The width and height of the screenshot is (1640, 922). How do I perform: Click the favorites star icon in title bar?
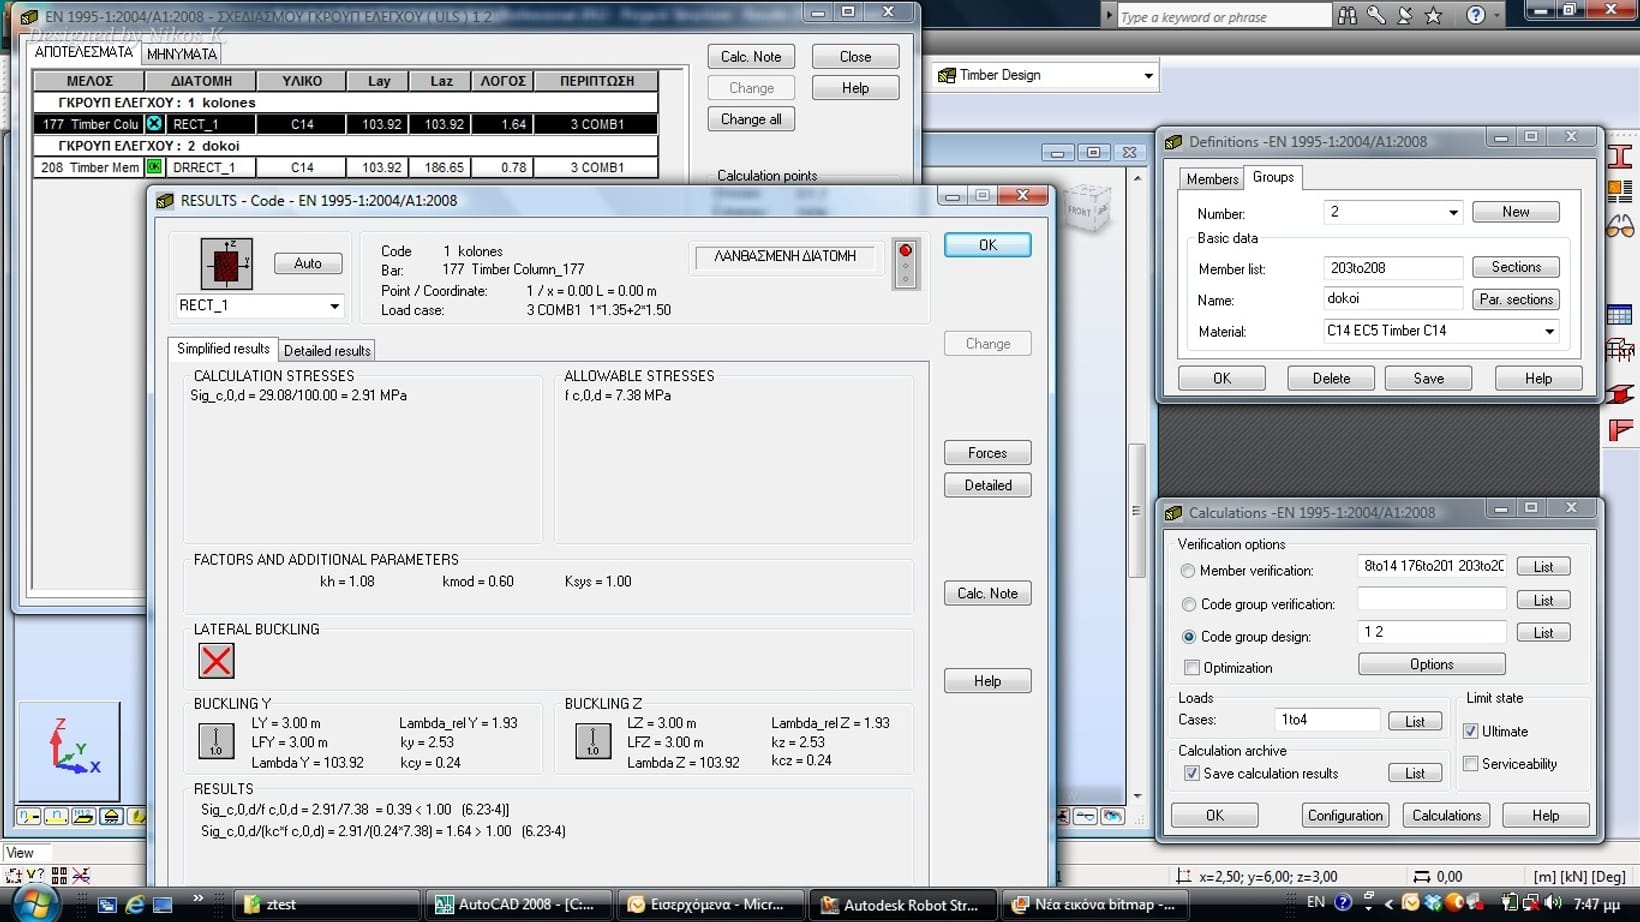pyautogui.click(x=1433, y=15)
